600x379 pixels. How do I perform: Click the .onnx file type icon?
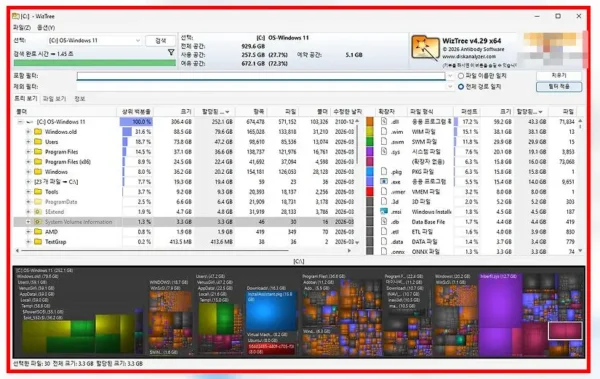point(384,252)
